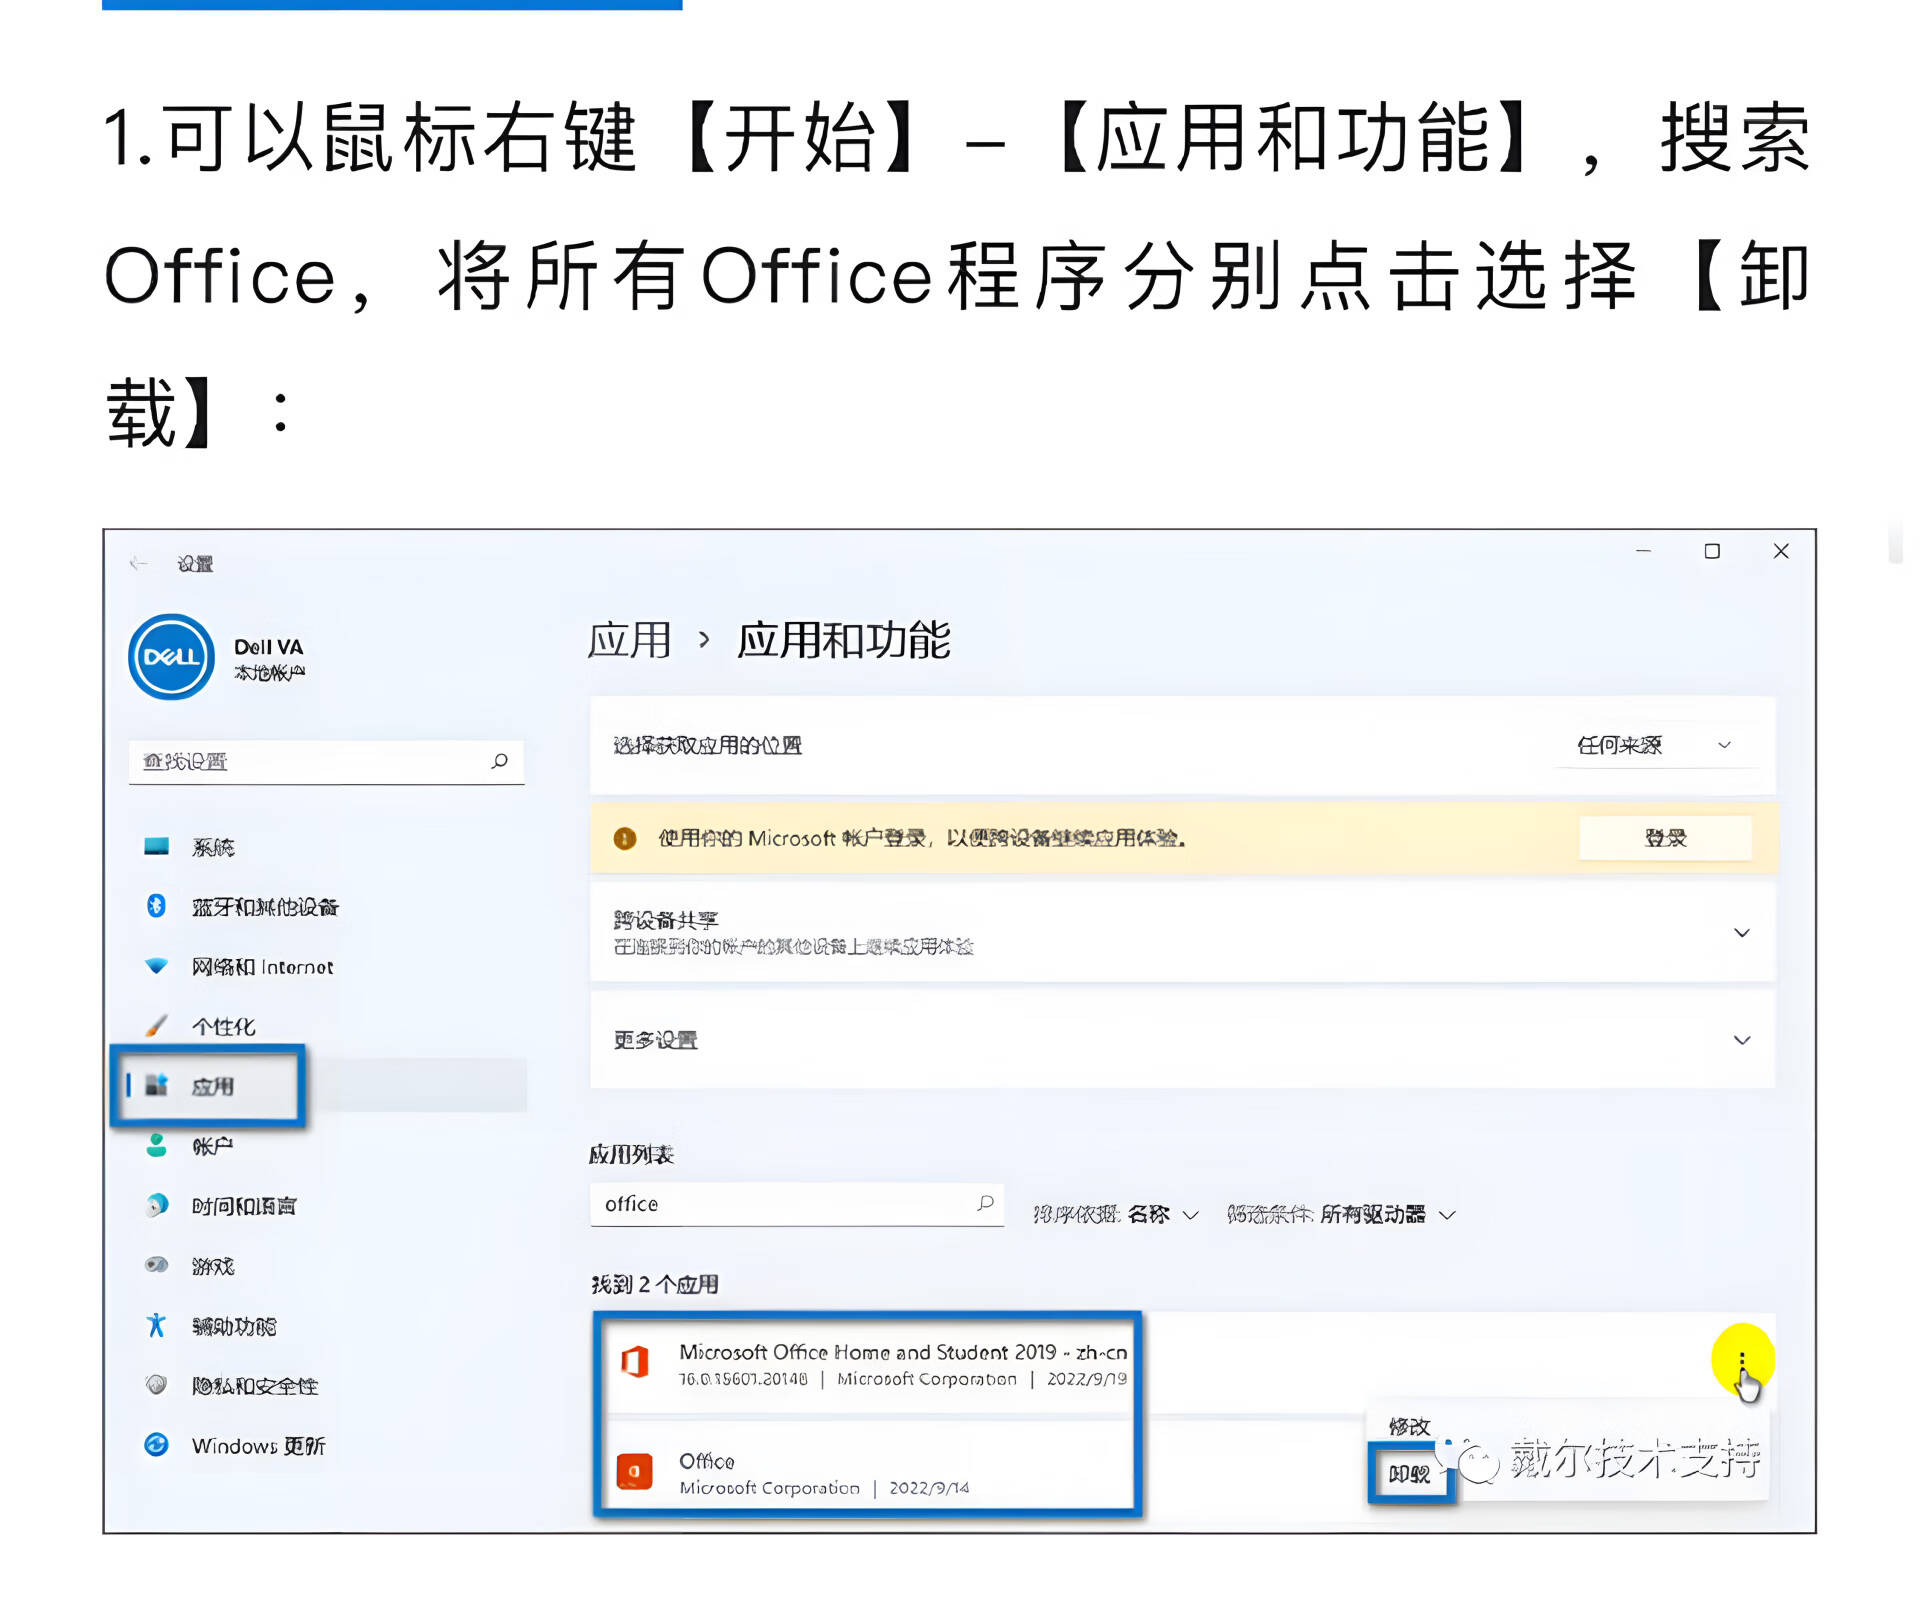The image size is (1920, 1620).
Task: Open the 系统 settings category
Action: coord(213,848)
